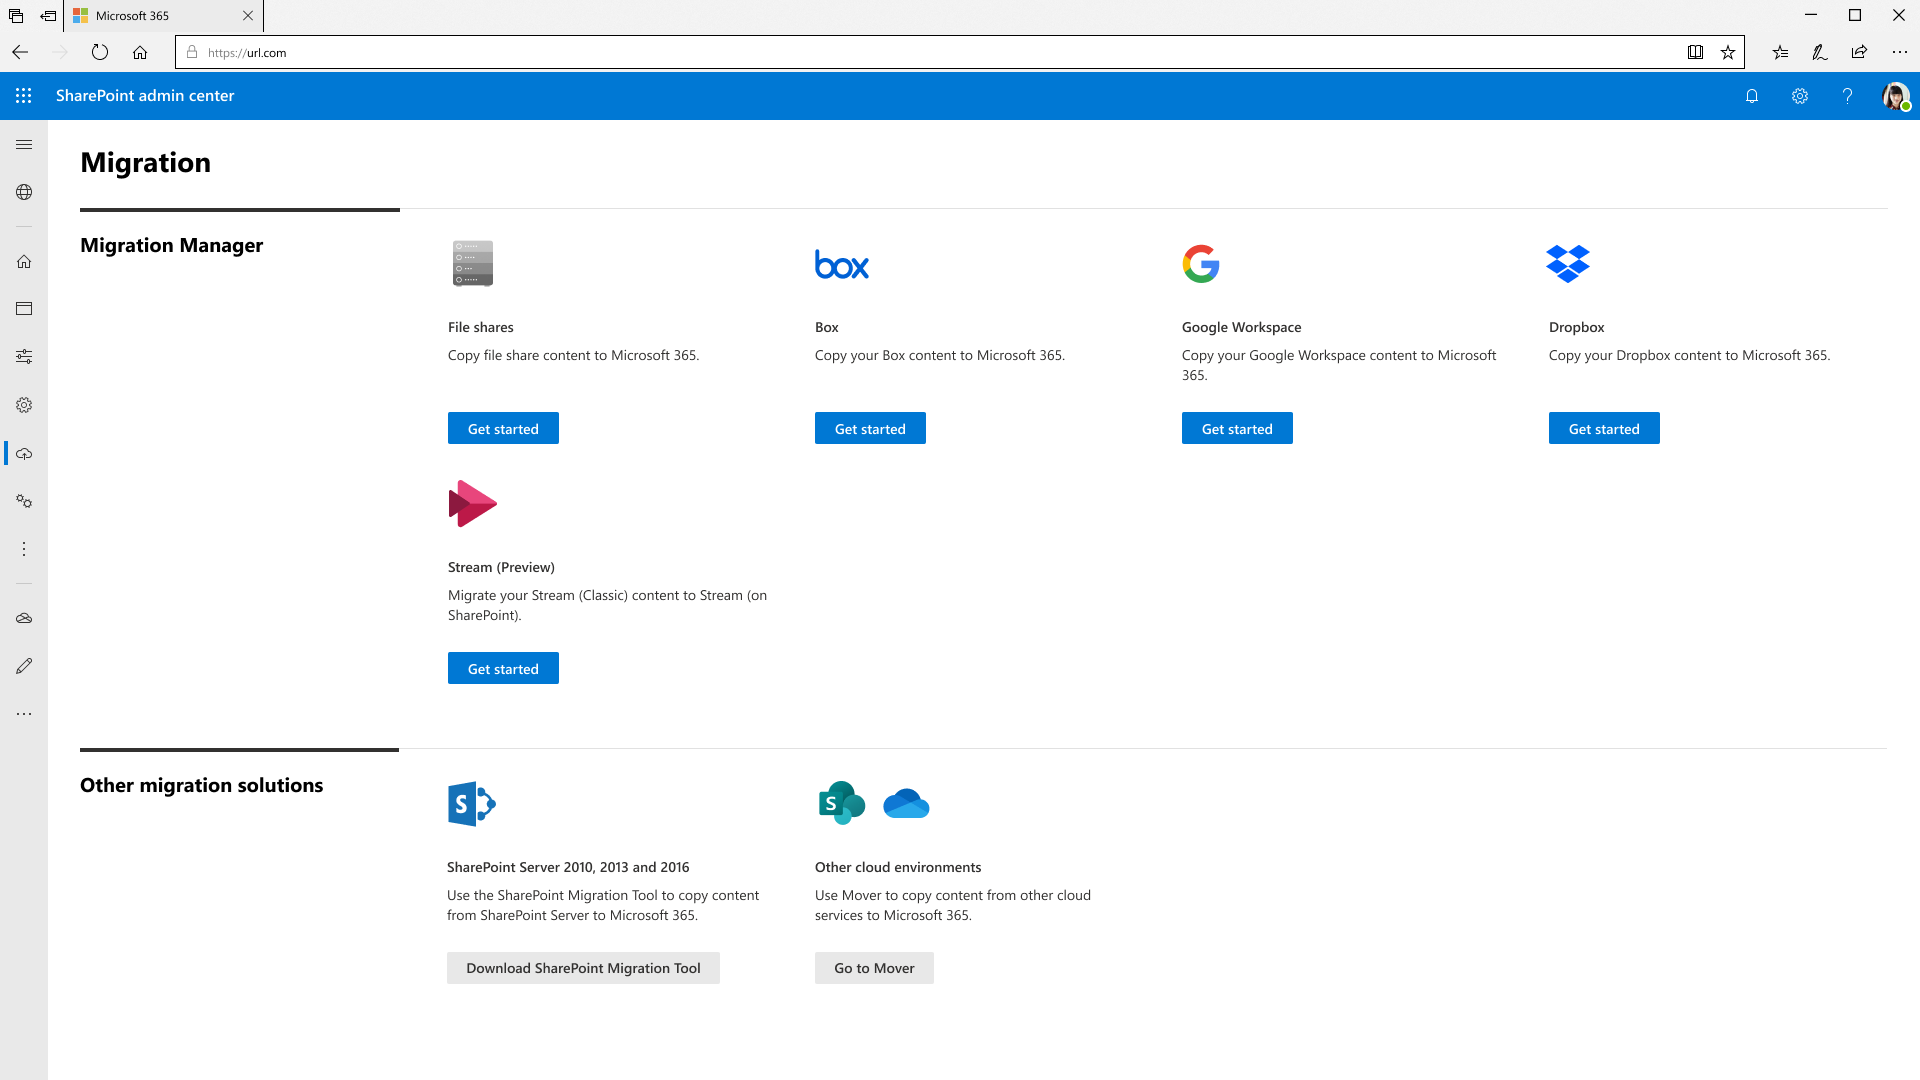Click the SharePoint Server logo icon
The width and height of the screenshot is (1920, 1080).
(x=472, y=804)
